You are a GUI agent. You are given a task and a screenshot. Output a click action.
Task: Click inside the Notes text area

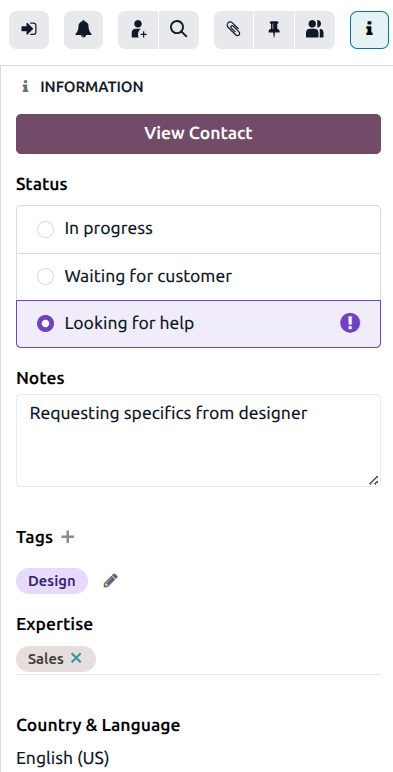198,440
